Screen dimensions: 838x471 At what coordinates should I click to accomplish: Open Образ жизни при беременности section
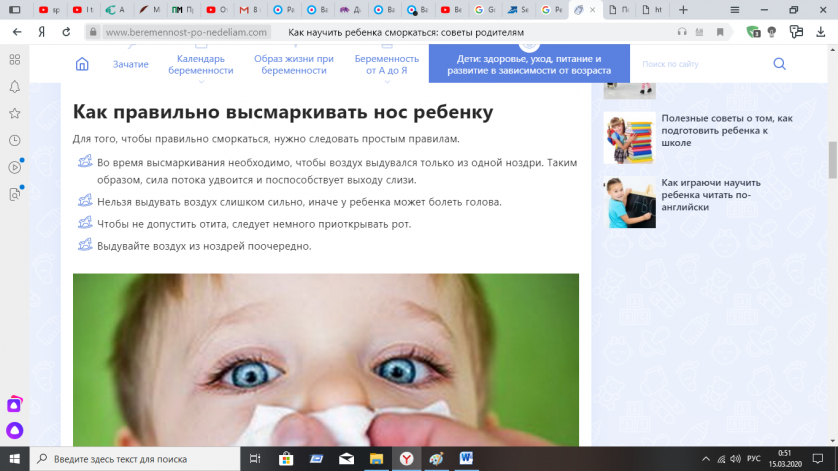click(294, 65)
